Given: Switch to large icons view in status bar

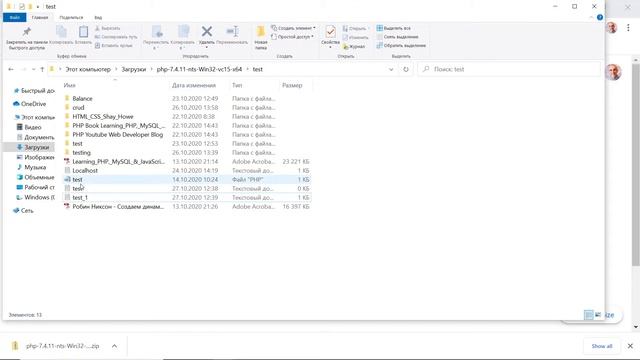Looking at the screenshot, I should pyautogui.click(x=598, y=315).
